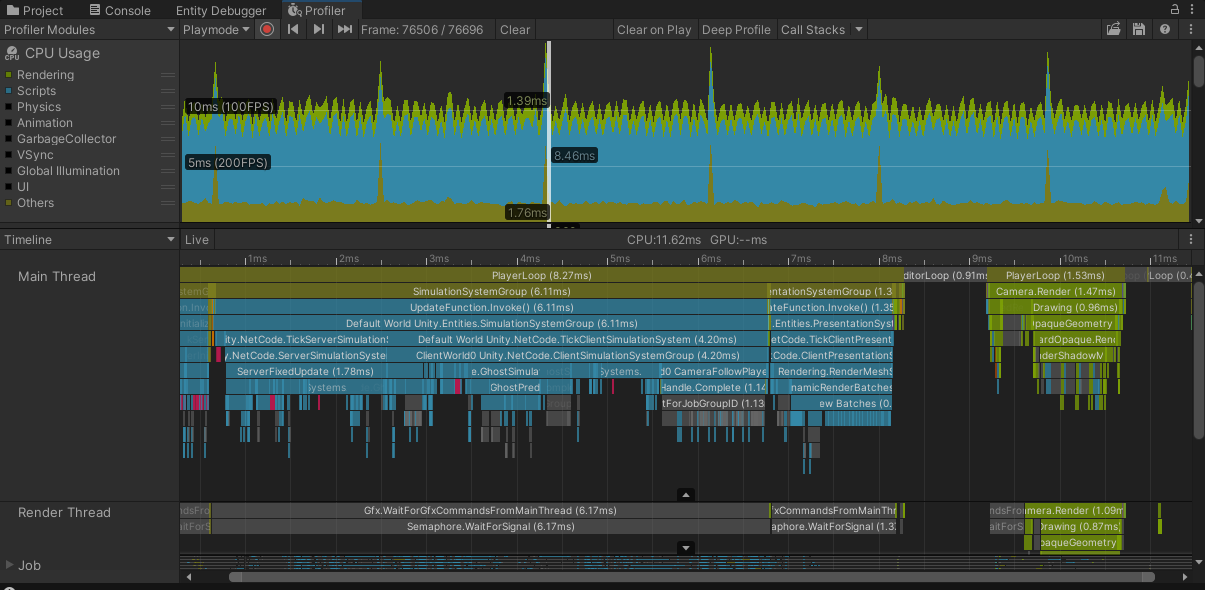Open the Profiler Modules dropdown
This screenshot has width=1205, height=590.
pos(90,30)
